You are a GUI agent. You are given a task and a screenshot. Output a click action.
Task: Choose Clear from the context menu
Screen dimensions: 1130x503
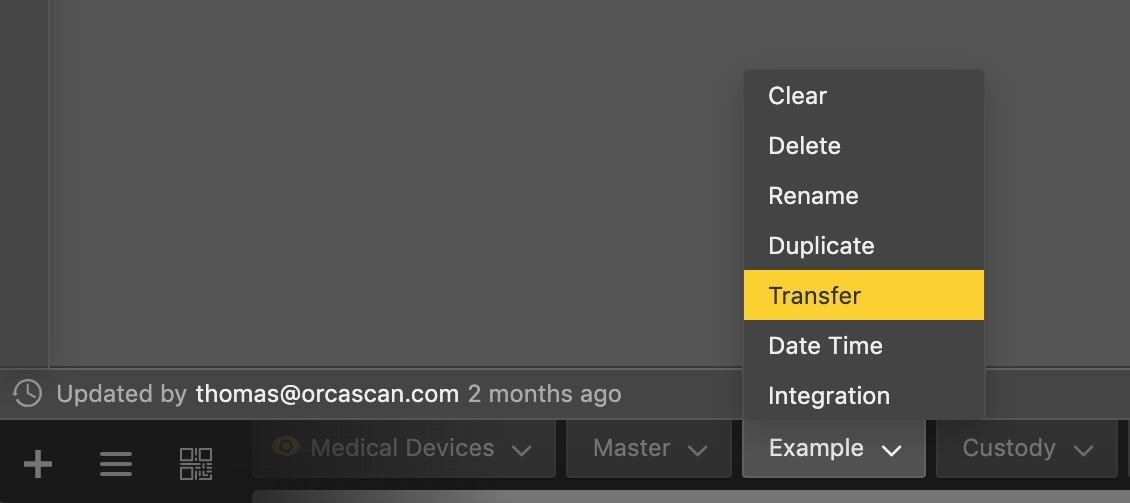tap(797, 96)
